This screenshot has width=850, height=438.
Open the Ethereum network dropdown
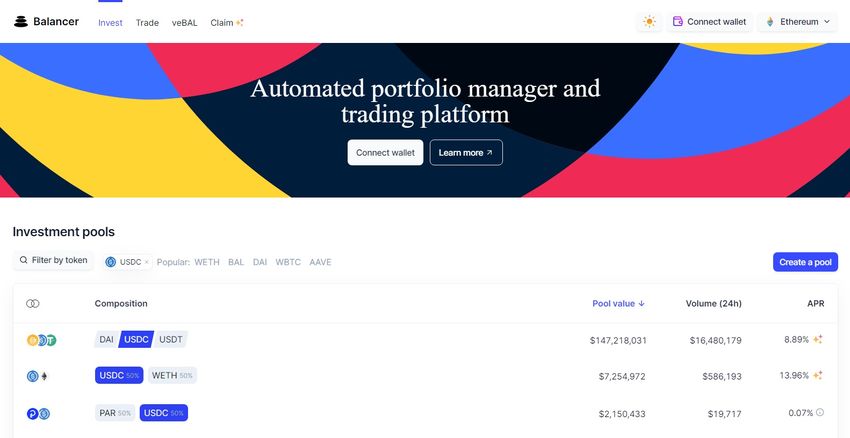coord(797,22)
